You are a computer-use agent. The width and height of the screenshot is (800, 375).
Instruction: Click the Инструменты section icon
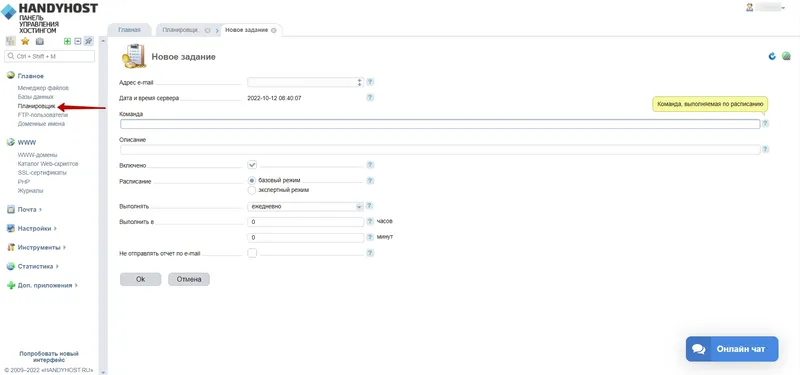10,247
